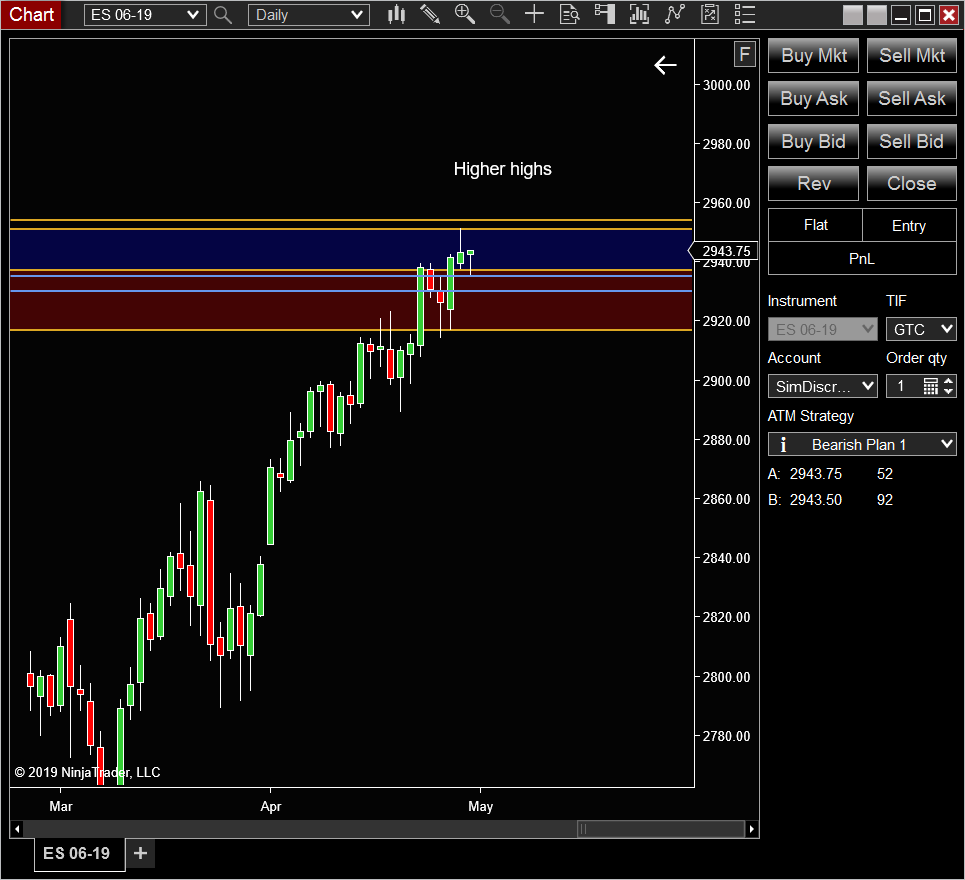Select the drawing tools pencil icon
The width and height of the screenshot is (965, 880).
430,15
